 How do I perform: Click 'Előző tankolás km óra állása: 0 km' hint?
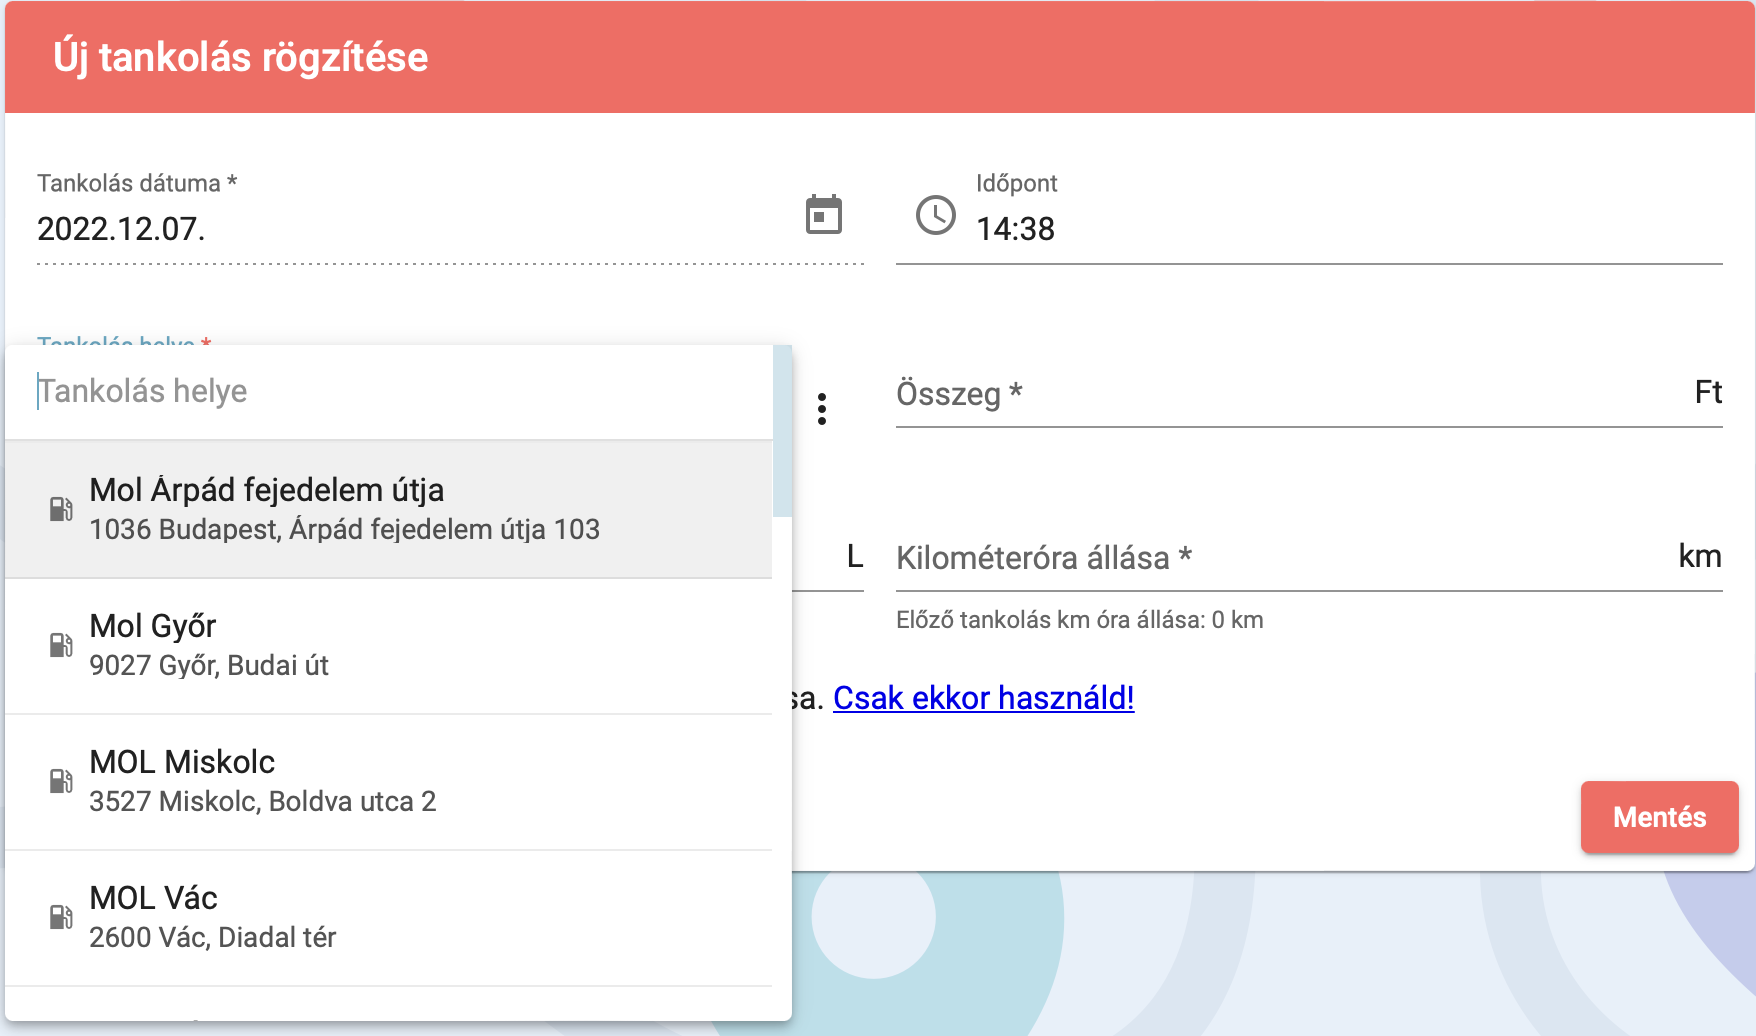pyautogui.click(x=1080, y=620)
